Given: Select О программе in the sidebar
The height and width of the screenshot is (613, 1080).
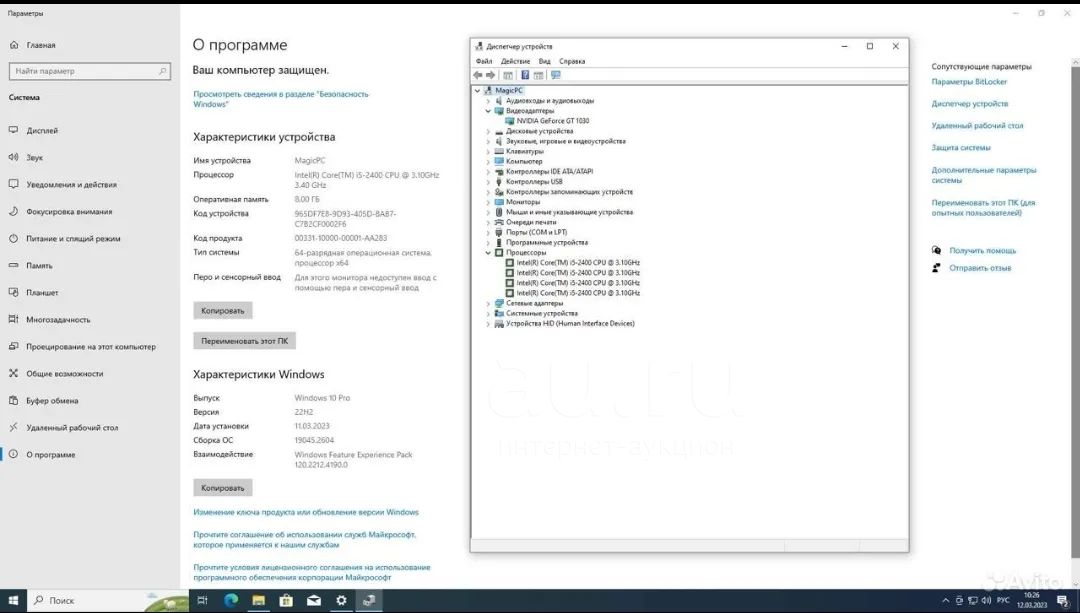Looking at the screenshot, I should coord(51,455).
